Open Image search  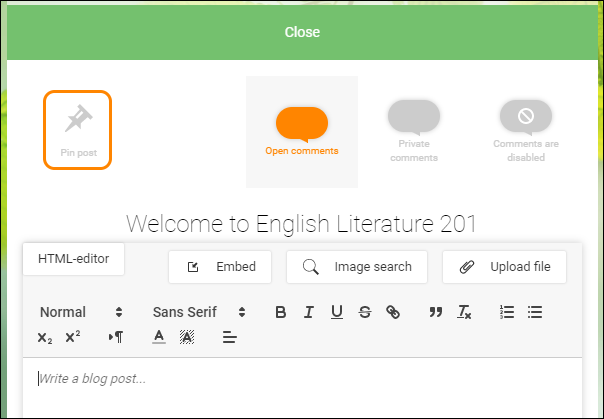(357, 267)
